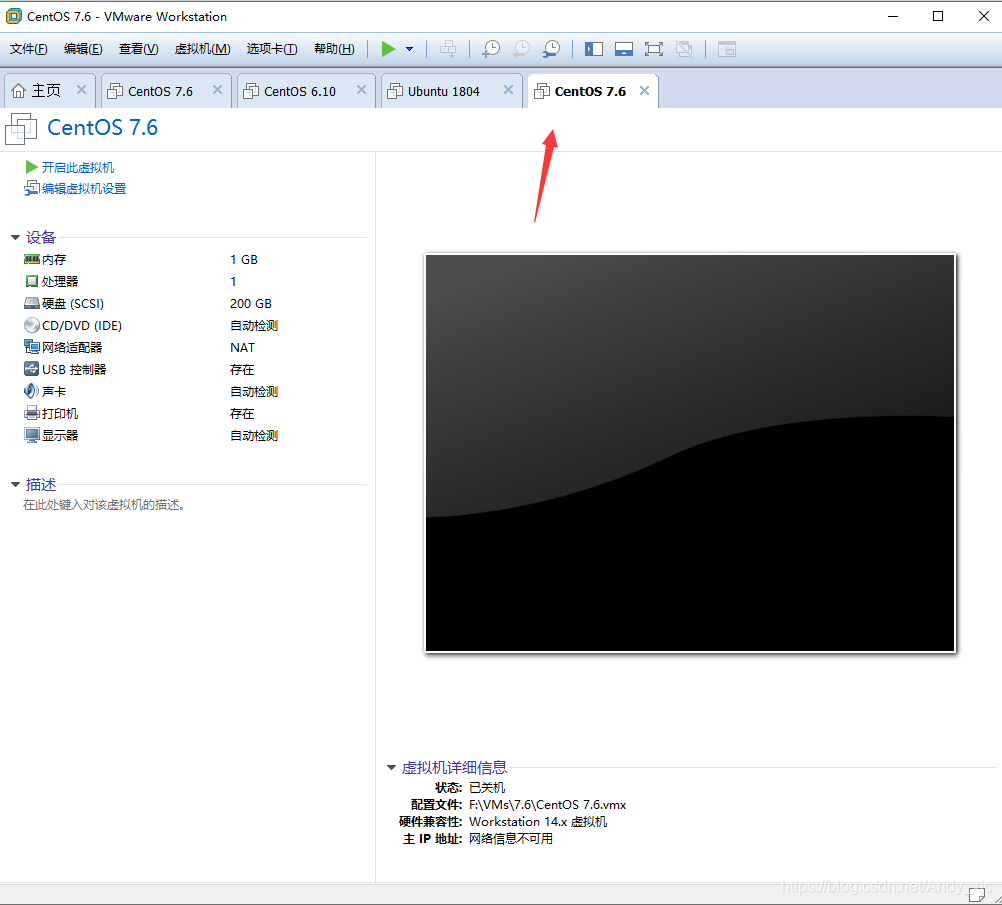The width and height of the screenshot is (1002, 905).
Task: Click the 已关机 status text
Action: coord(487,787)
